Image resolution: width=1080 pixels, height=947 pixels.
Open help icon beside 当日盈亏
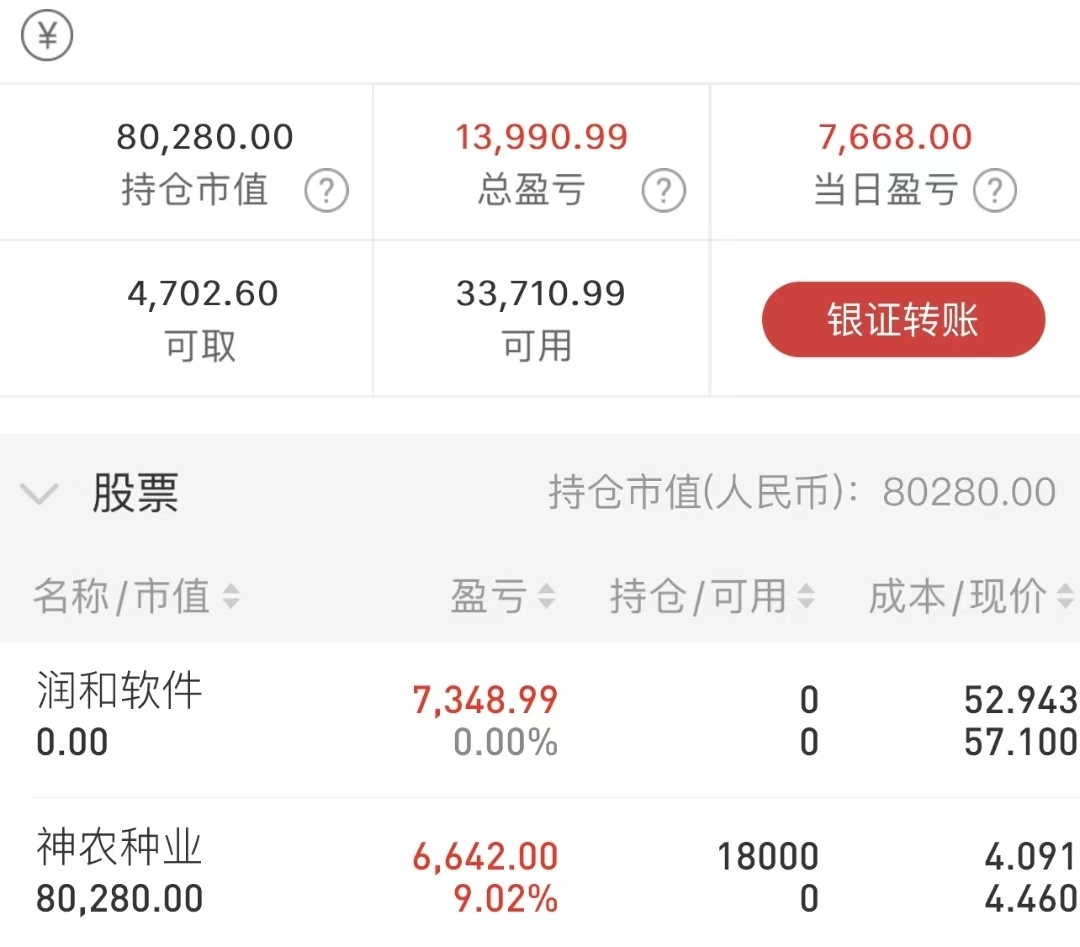[x=995, y=190]
